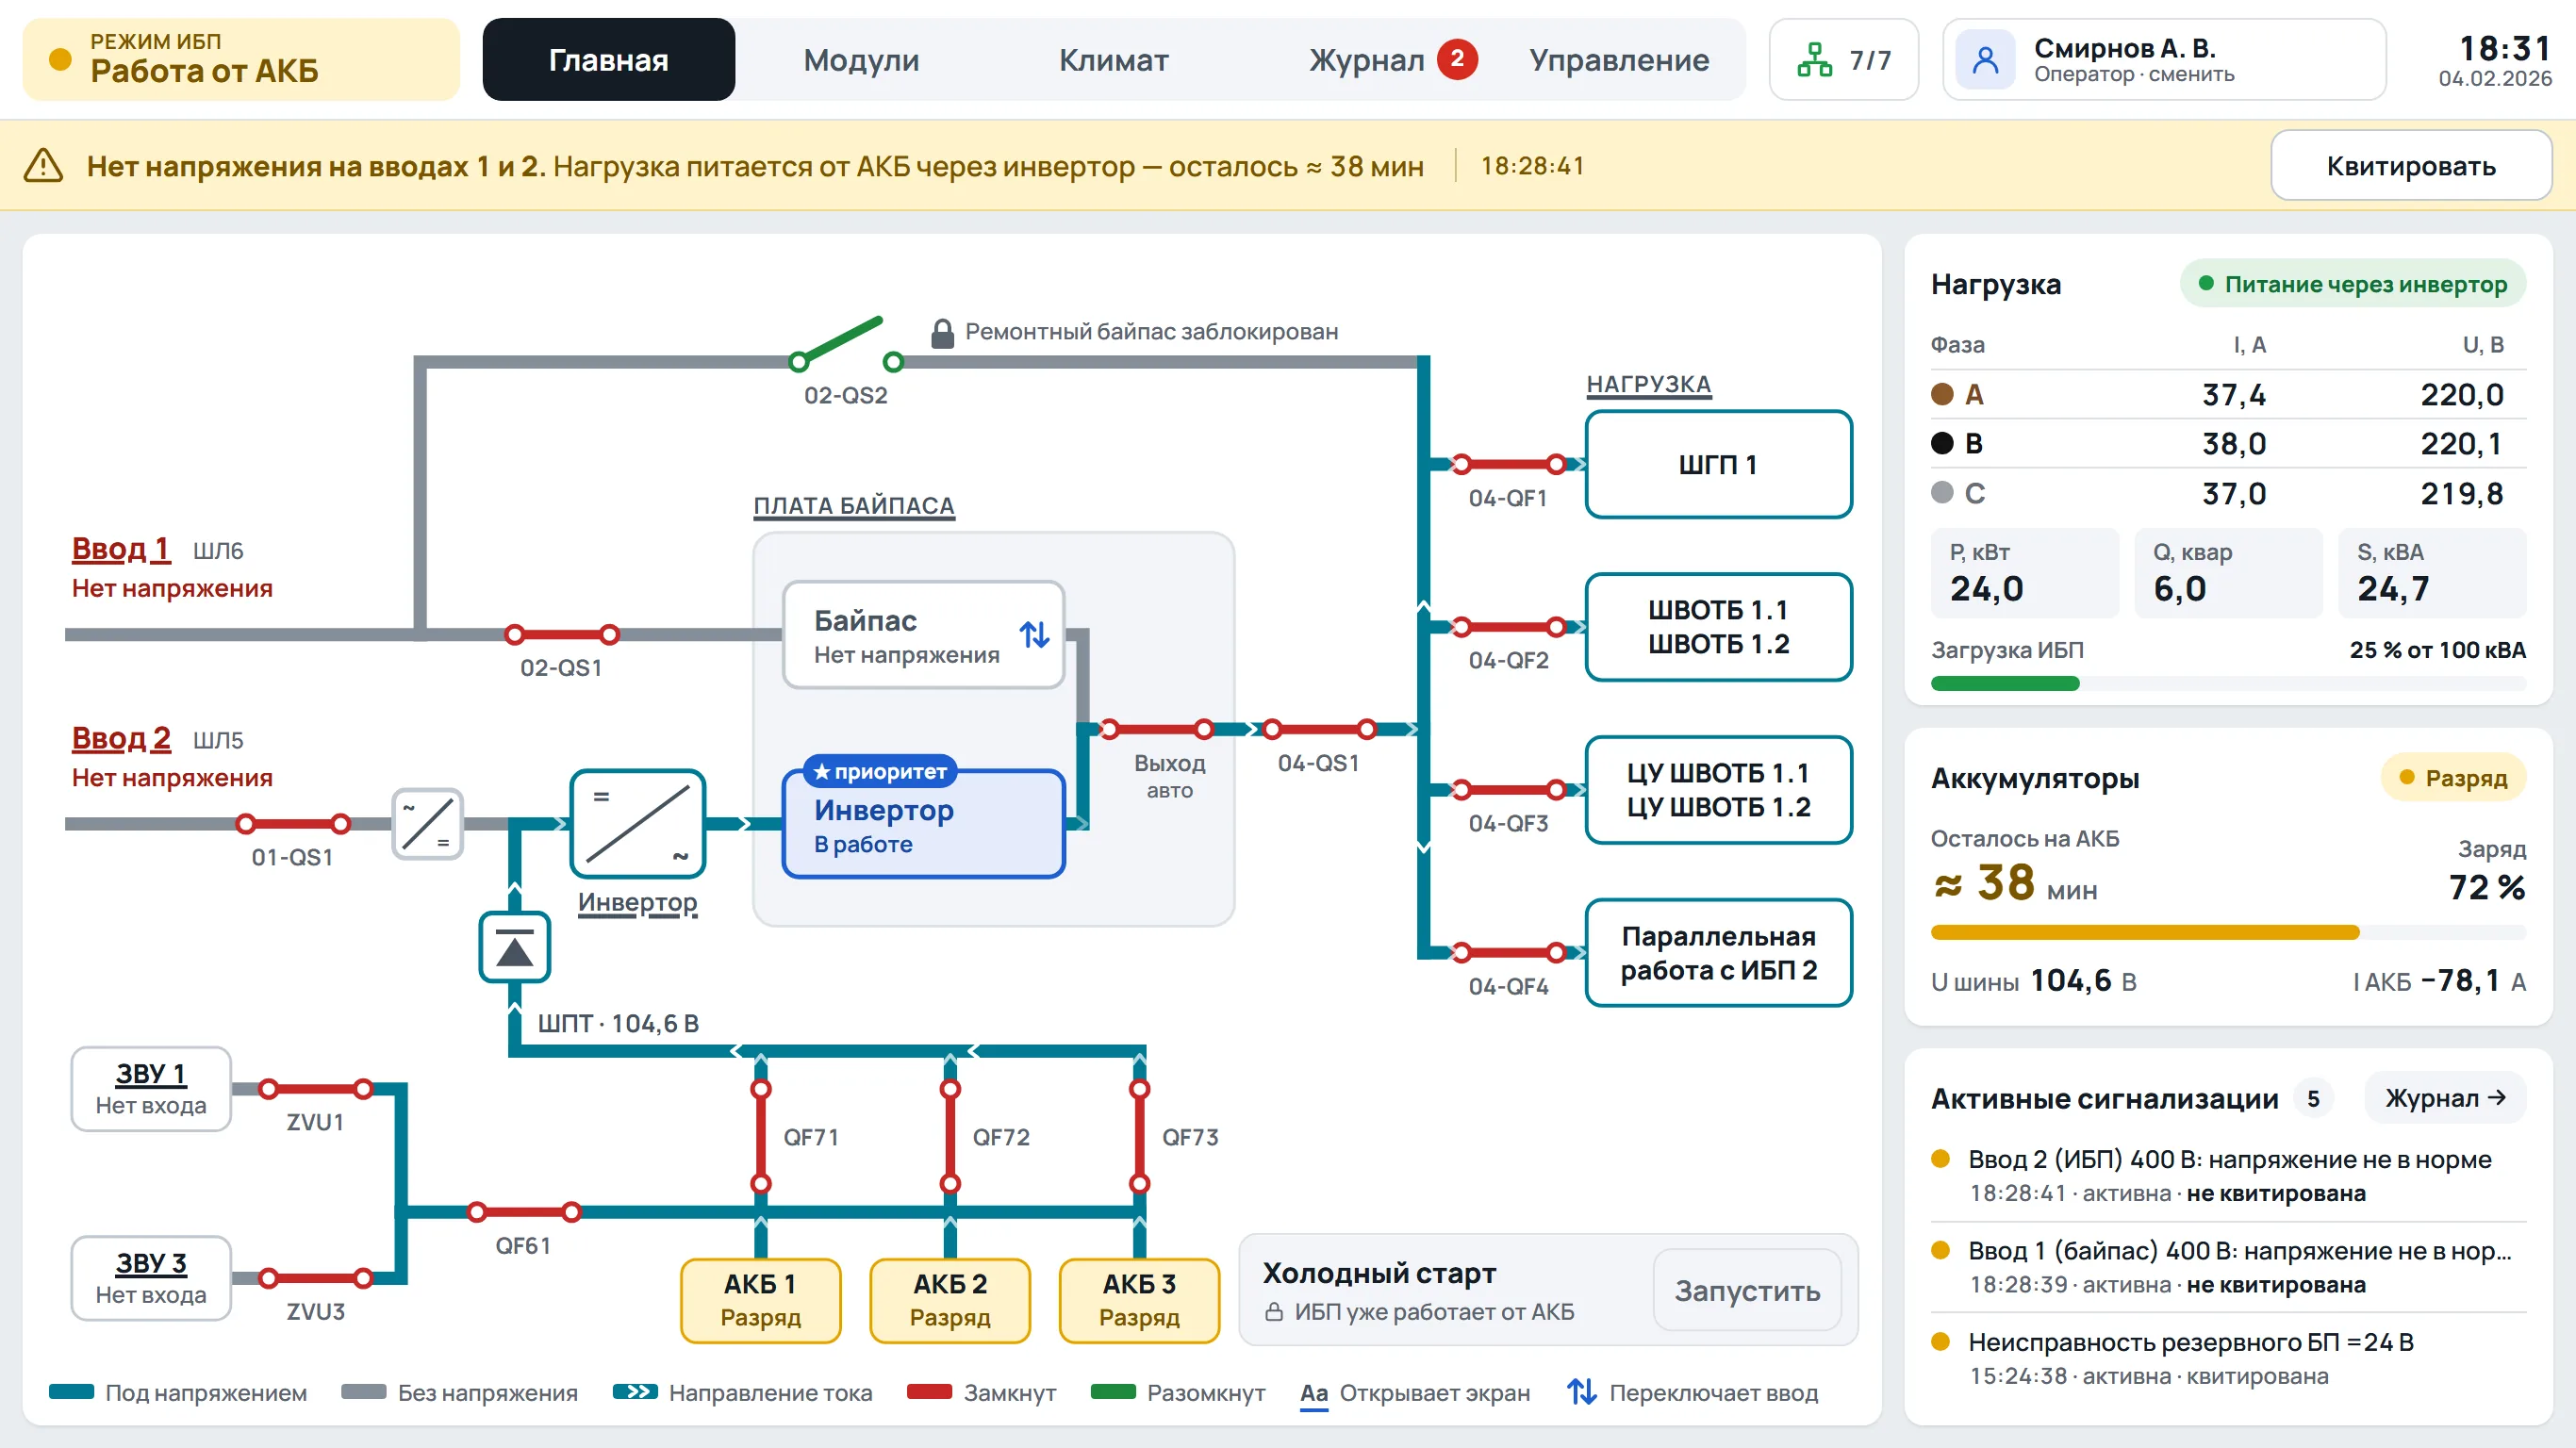Click the Выход авто switch
Image resolution: width=2576 pixels, height=1448 pixels.
point(1157,729)
